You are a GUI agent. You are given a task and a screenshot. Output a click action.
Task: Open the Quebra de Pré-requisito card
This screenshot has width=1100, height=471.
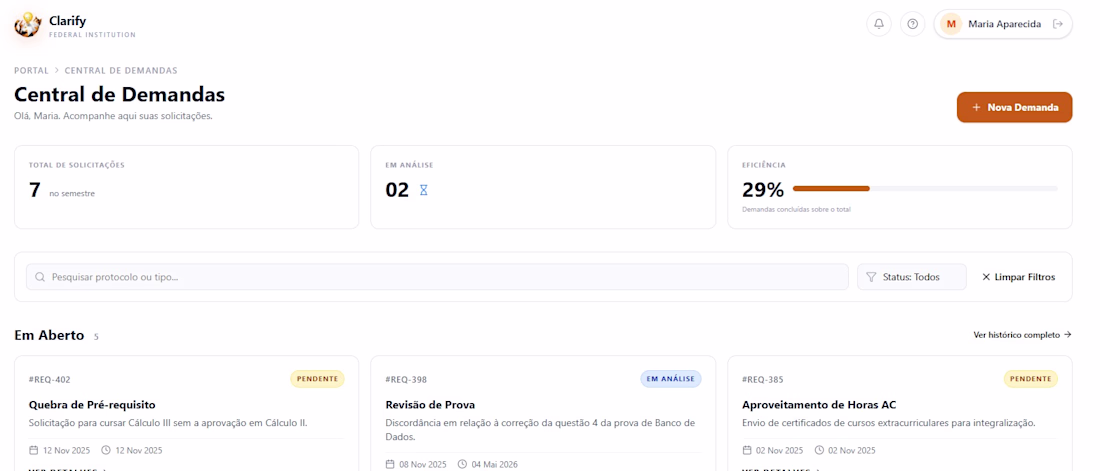187,413
